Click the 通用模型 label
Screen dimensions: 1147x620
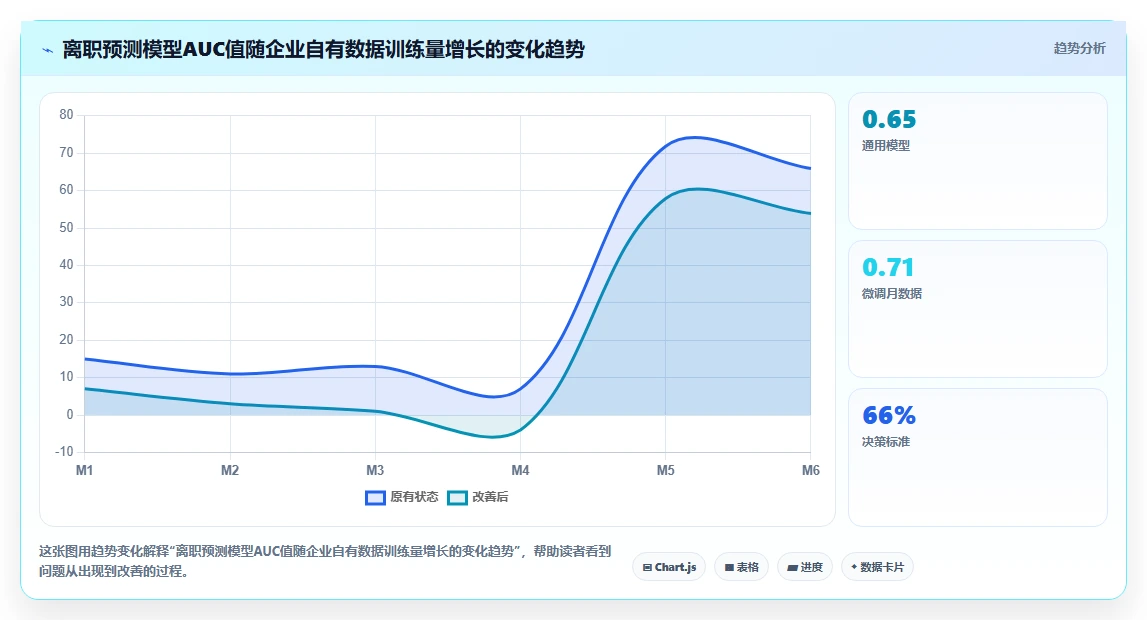(x=886, y=145)
